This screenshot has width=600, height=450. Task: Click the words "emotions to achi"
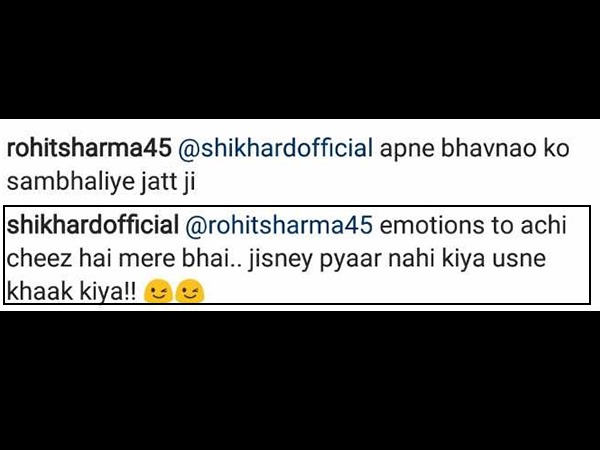click(x=473, y=225)
